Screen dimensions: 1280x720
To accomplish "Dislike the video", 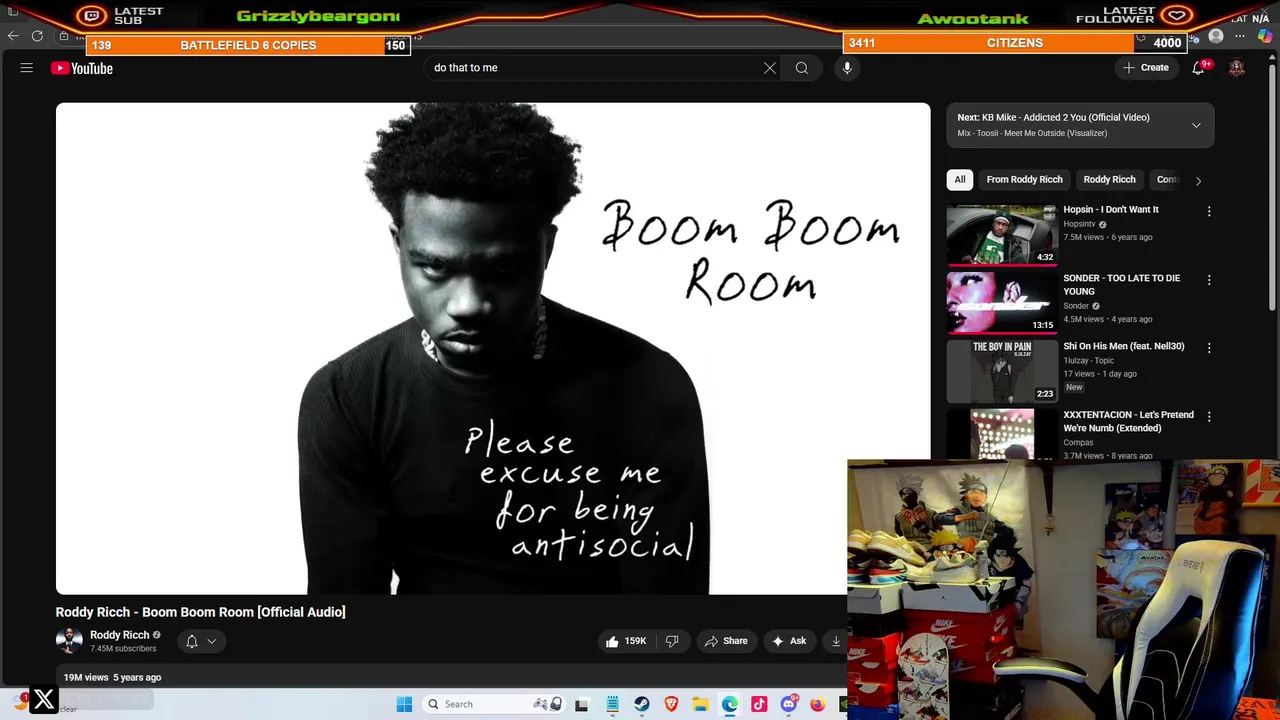I will click(672, 641).
